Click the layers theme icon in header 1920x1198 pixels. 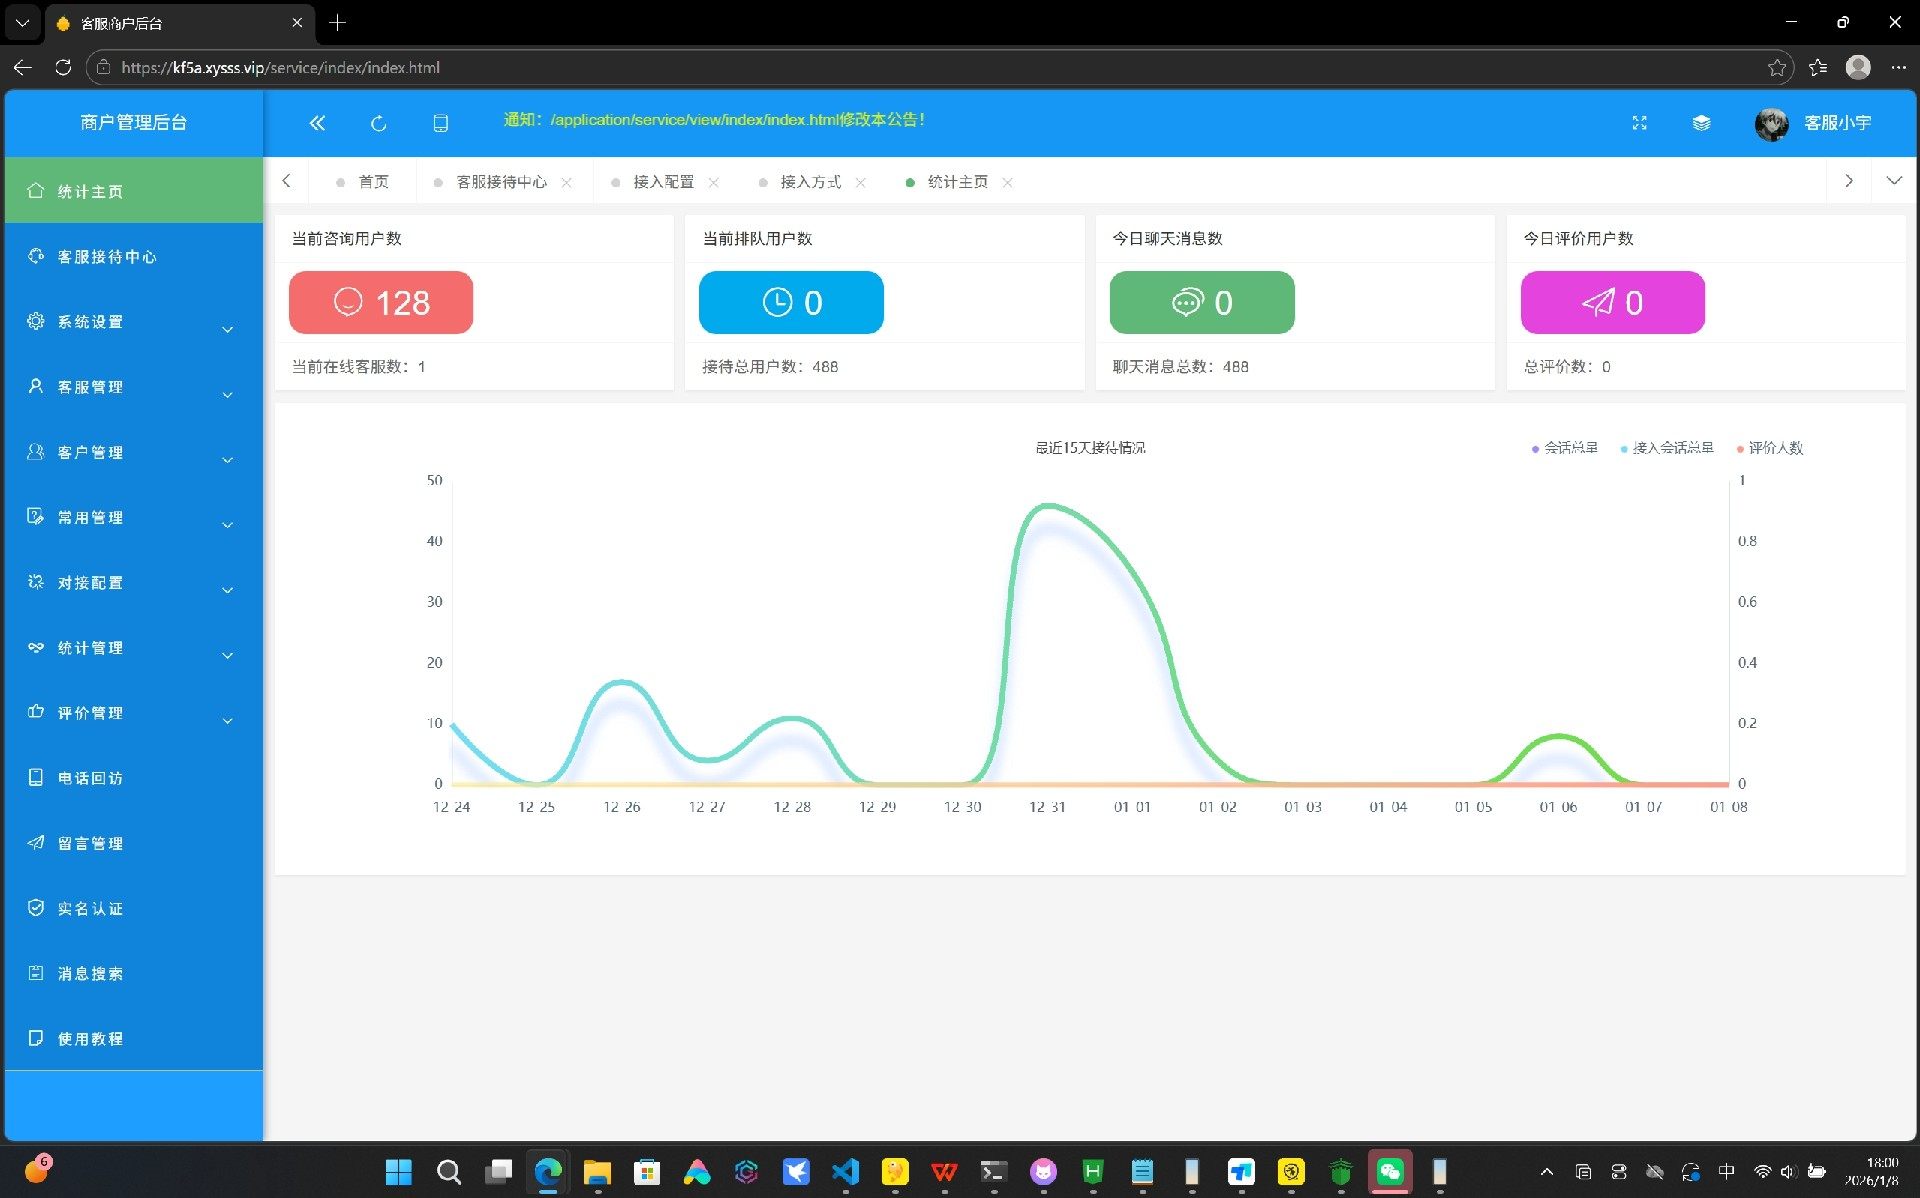pos(1701,123)
